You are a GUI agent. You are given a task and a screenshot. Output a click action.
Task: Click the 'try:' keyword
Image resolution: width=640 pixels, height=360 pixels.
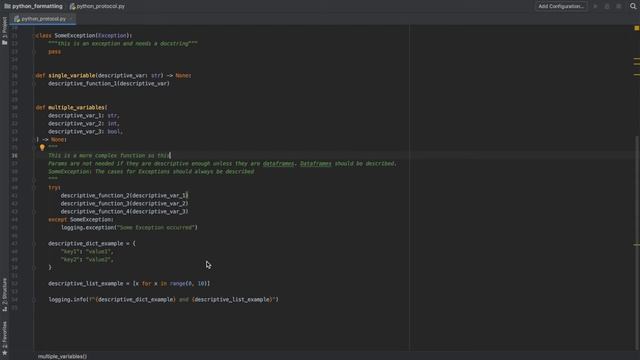(54, 188)
